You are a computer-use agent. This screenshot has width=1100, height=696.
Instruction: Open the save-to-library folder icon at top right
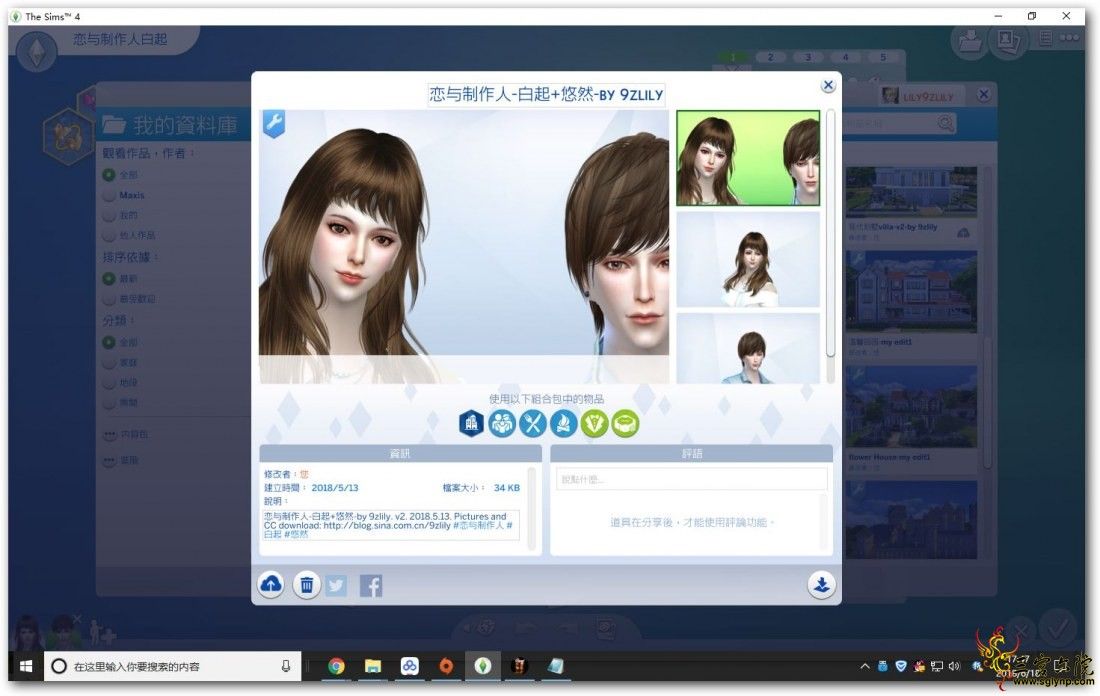tap(970, 41)
